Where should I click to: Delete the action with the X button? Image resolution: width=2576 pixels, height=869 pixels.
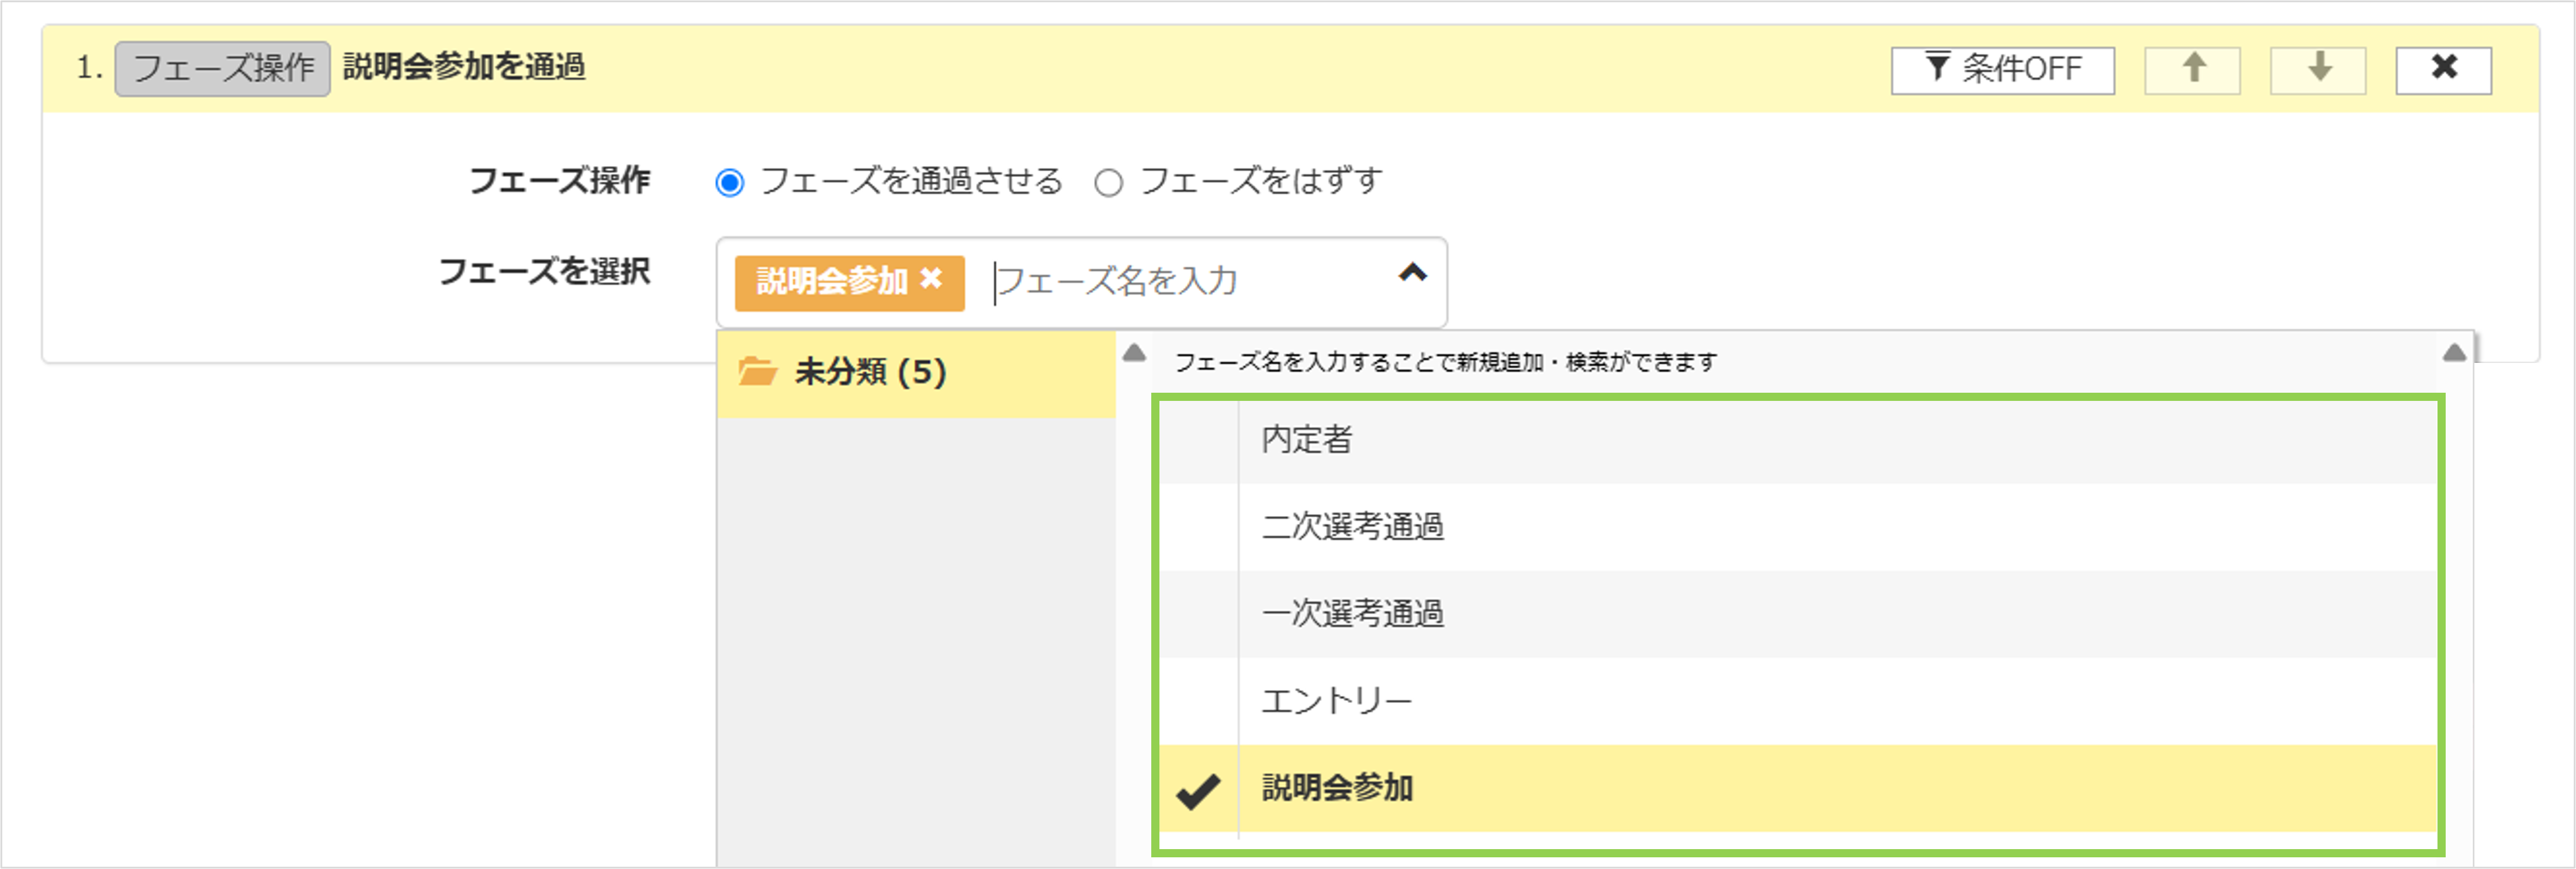(x=2443, y=70)
